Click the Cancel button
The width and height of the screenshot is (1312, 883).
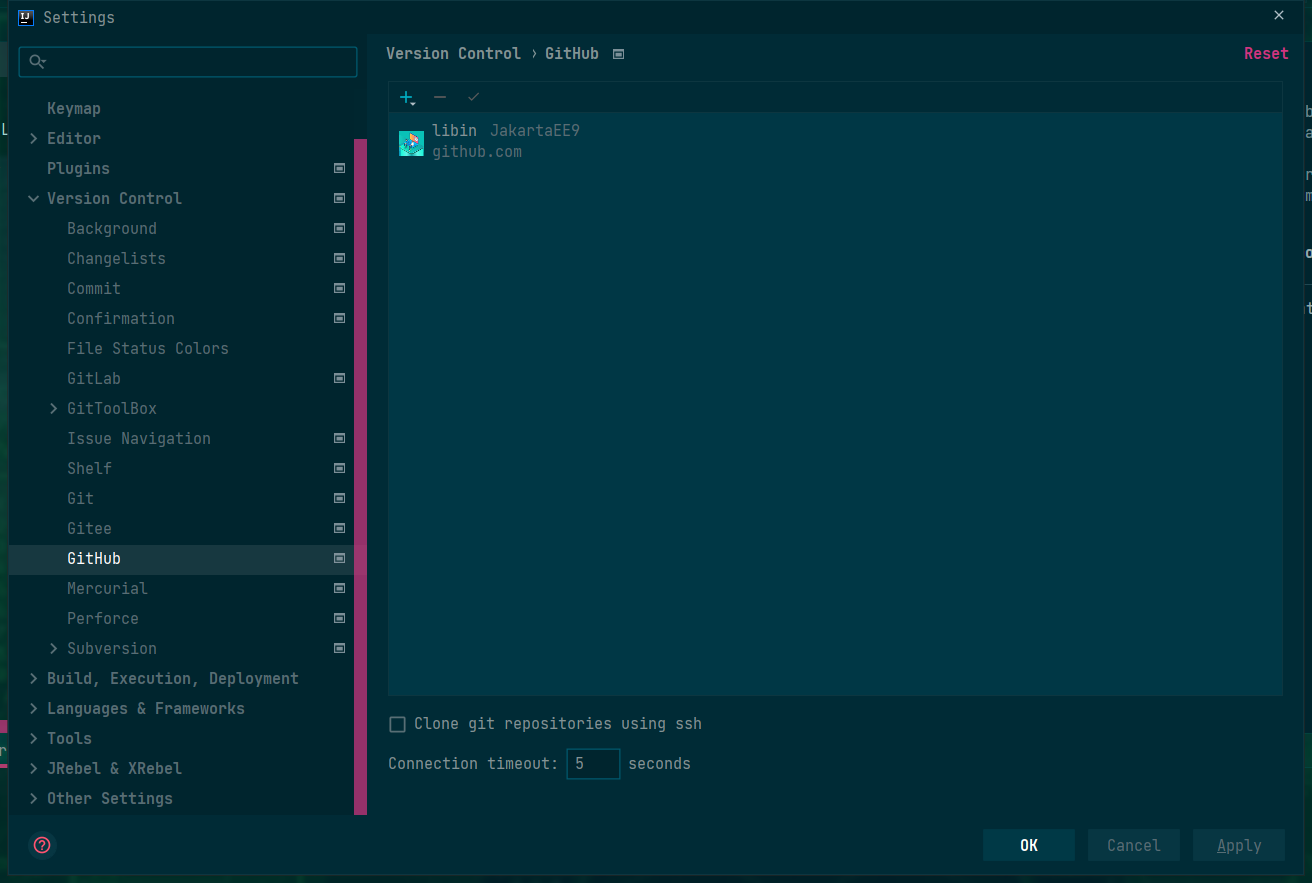[1134, 845]
